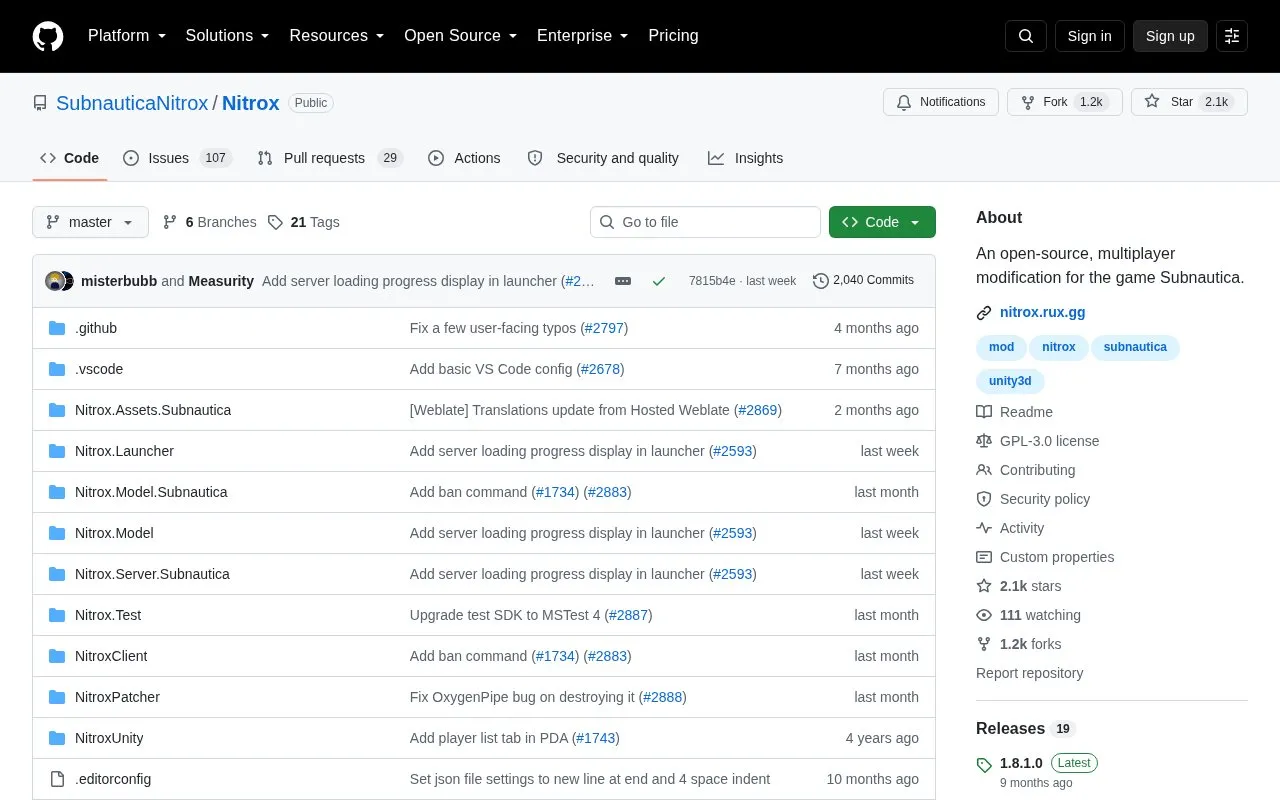Switch to the Issues tab
The width and height of the screenshot is (1280, 800).
[x=177, y=158]
